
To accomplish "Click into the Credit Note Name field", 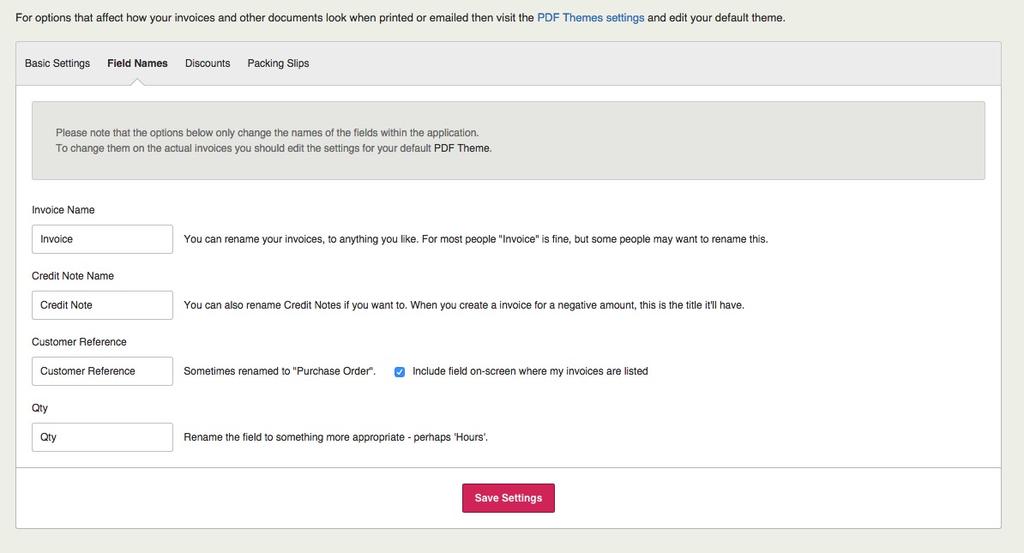I will [102, 305].
